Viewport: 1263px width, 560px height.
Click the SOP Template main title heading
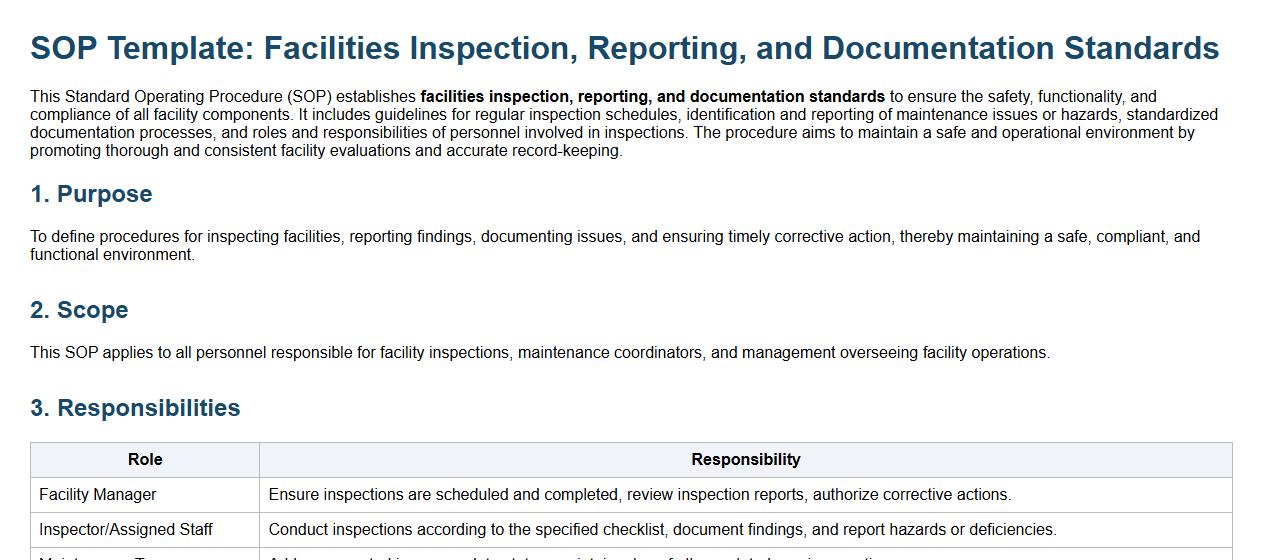[624, 48]
